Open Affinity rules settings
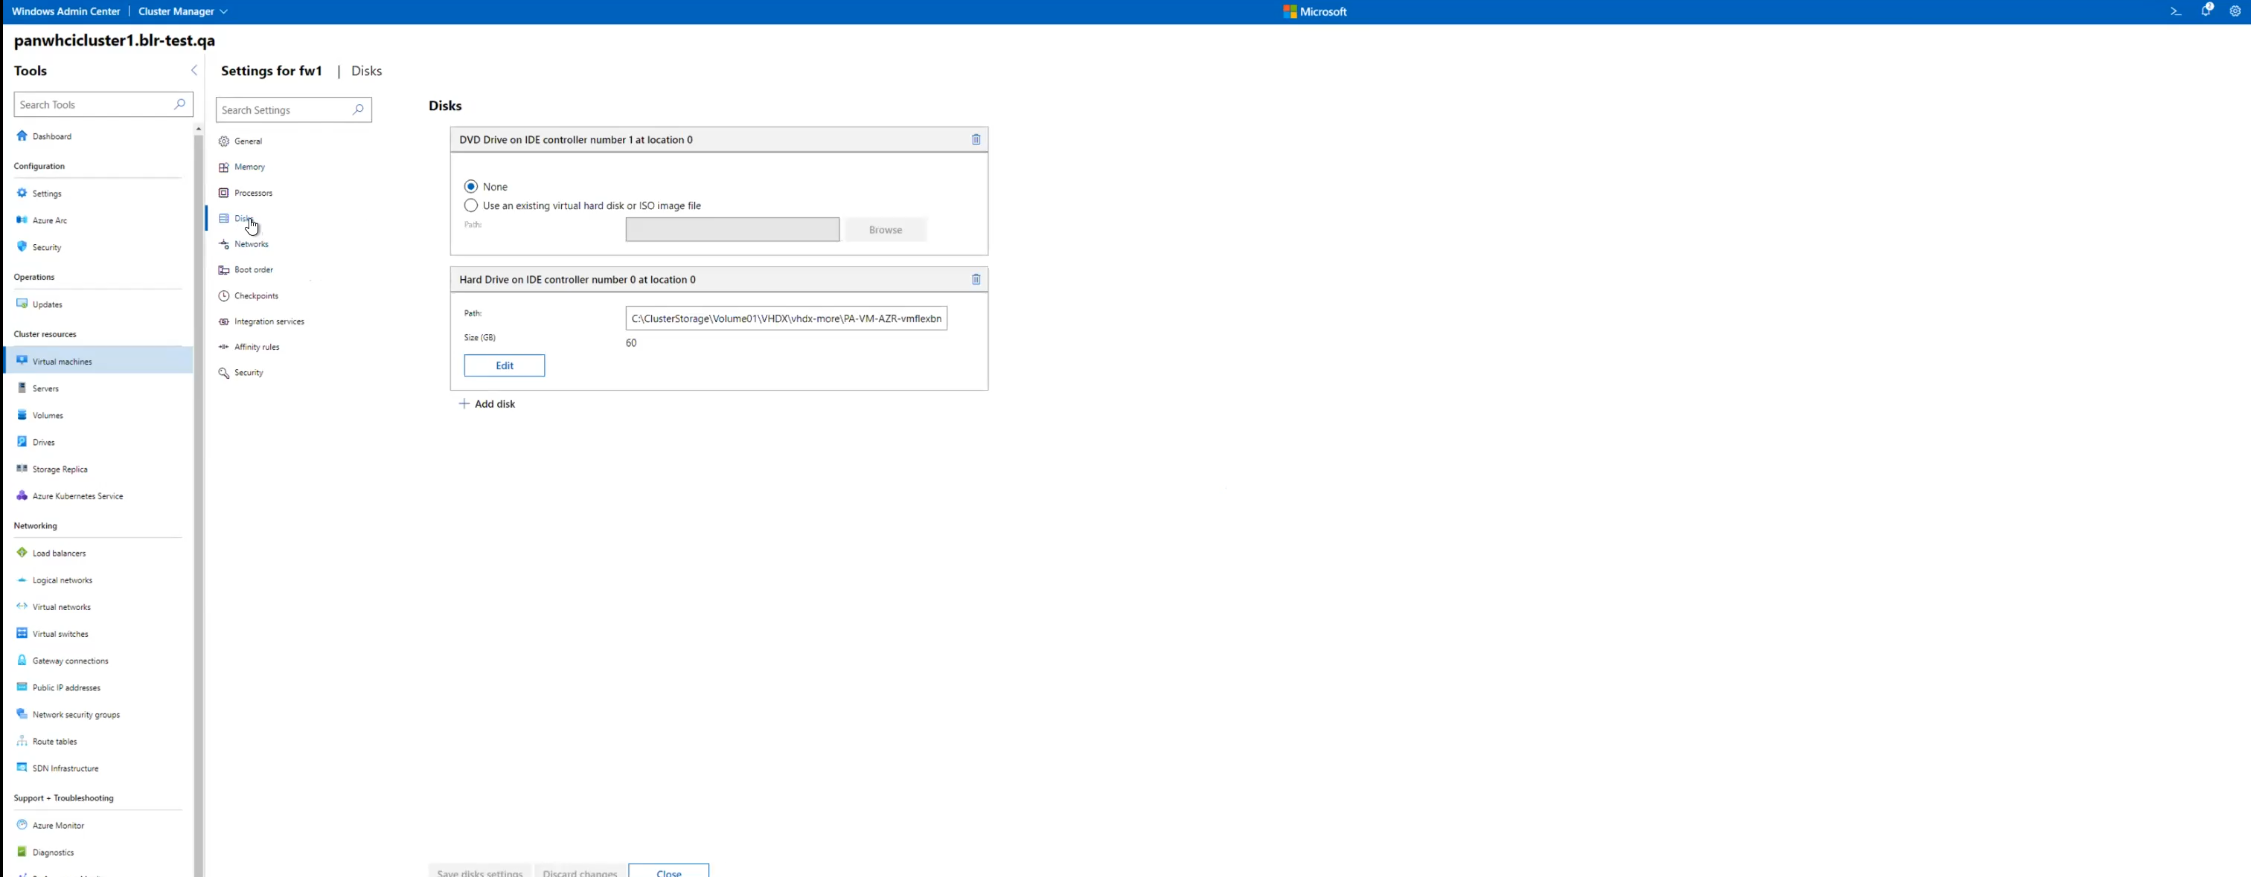 (257, 347)
